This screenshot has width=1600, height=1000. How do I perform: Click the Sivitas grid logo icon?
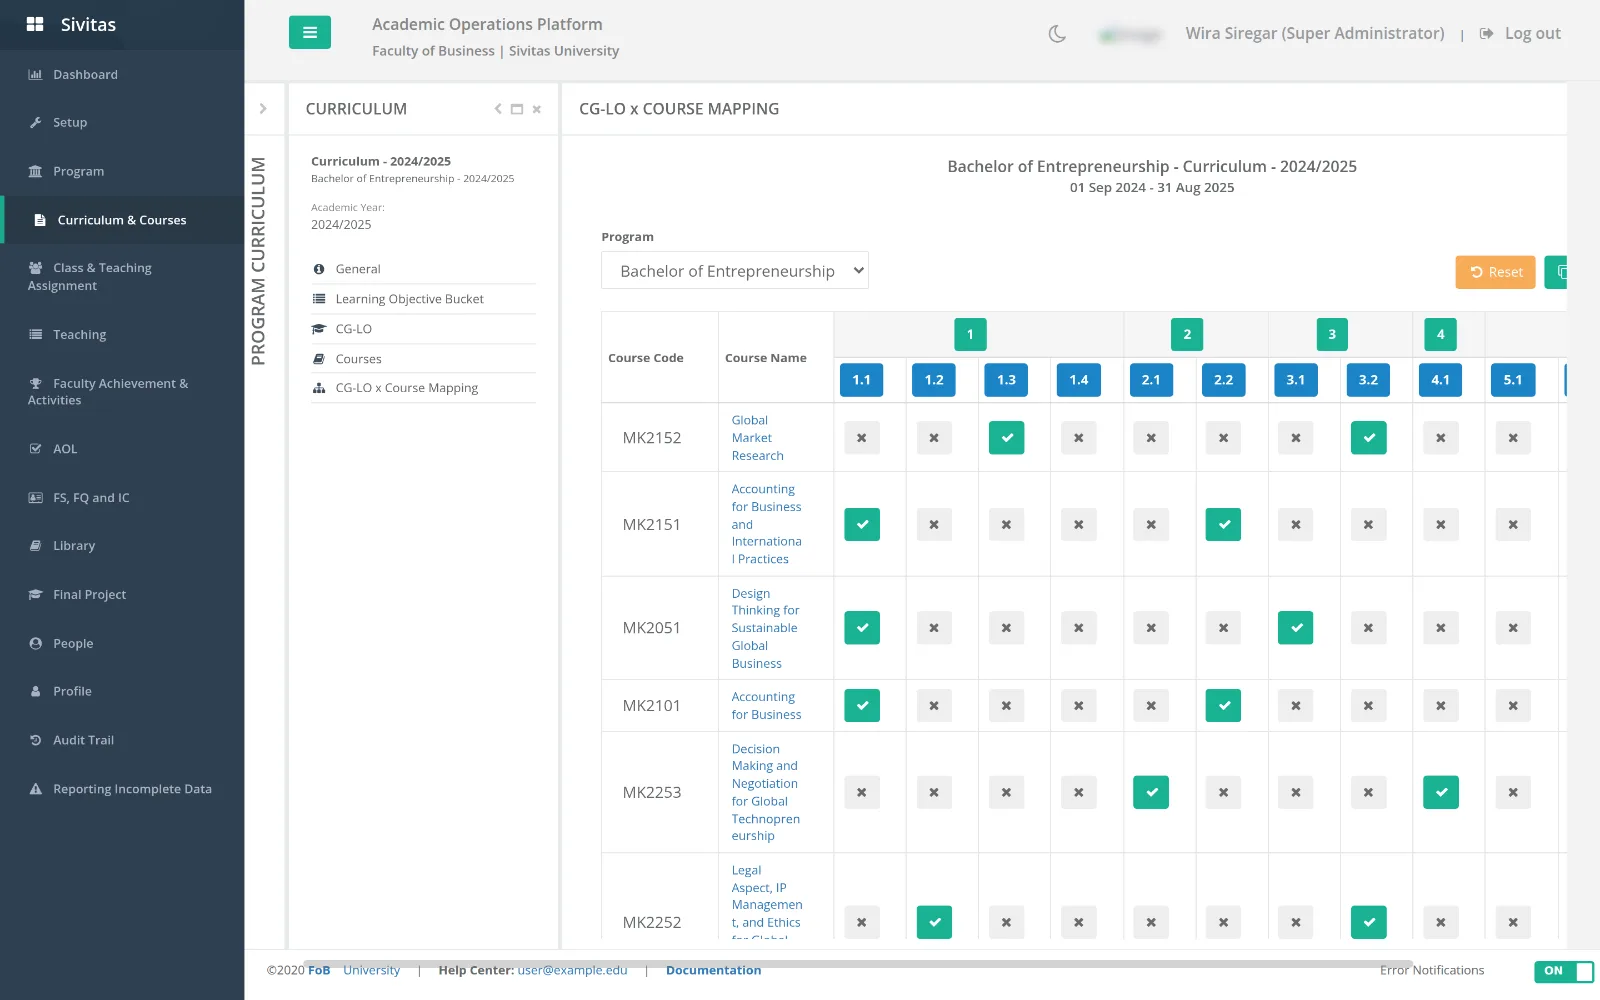click(x=35, y=25)
